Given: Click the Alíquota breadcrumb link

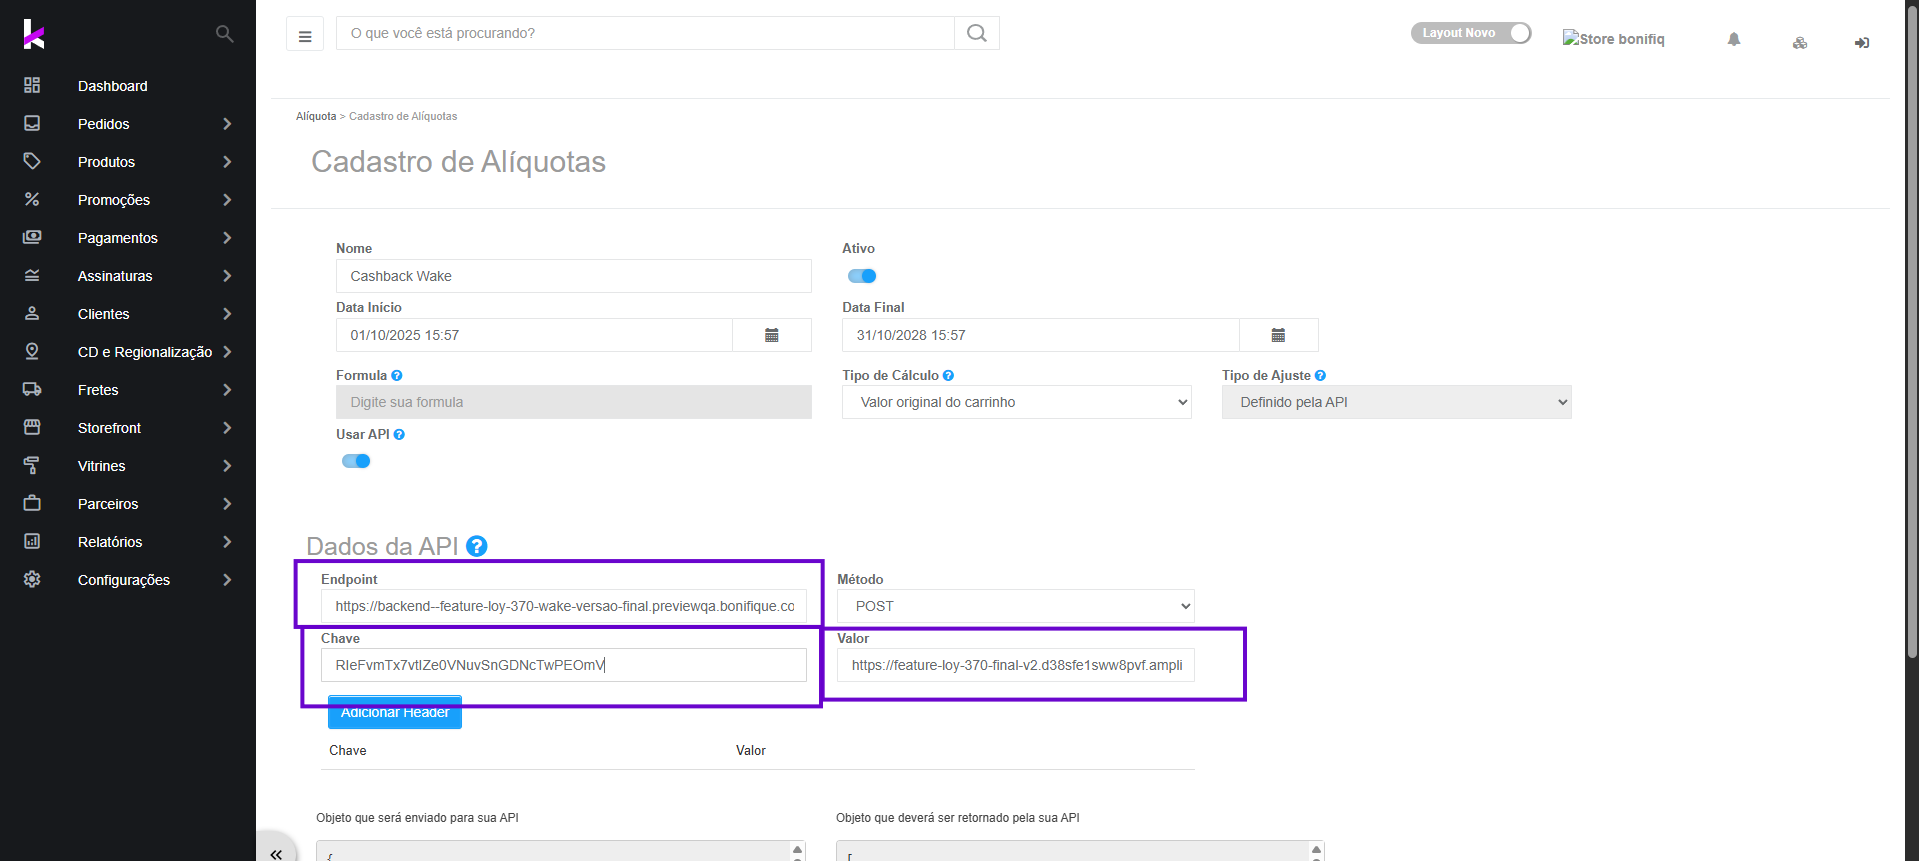Looking at the screenshot, I should tap(316, 117).
